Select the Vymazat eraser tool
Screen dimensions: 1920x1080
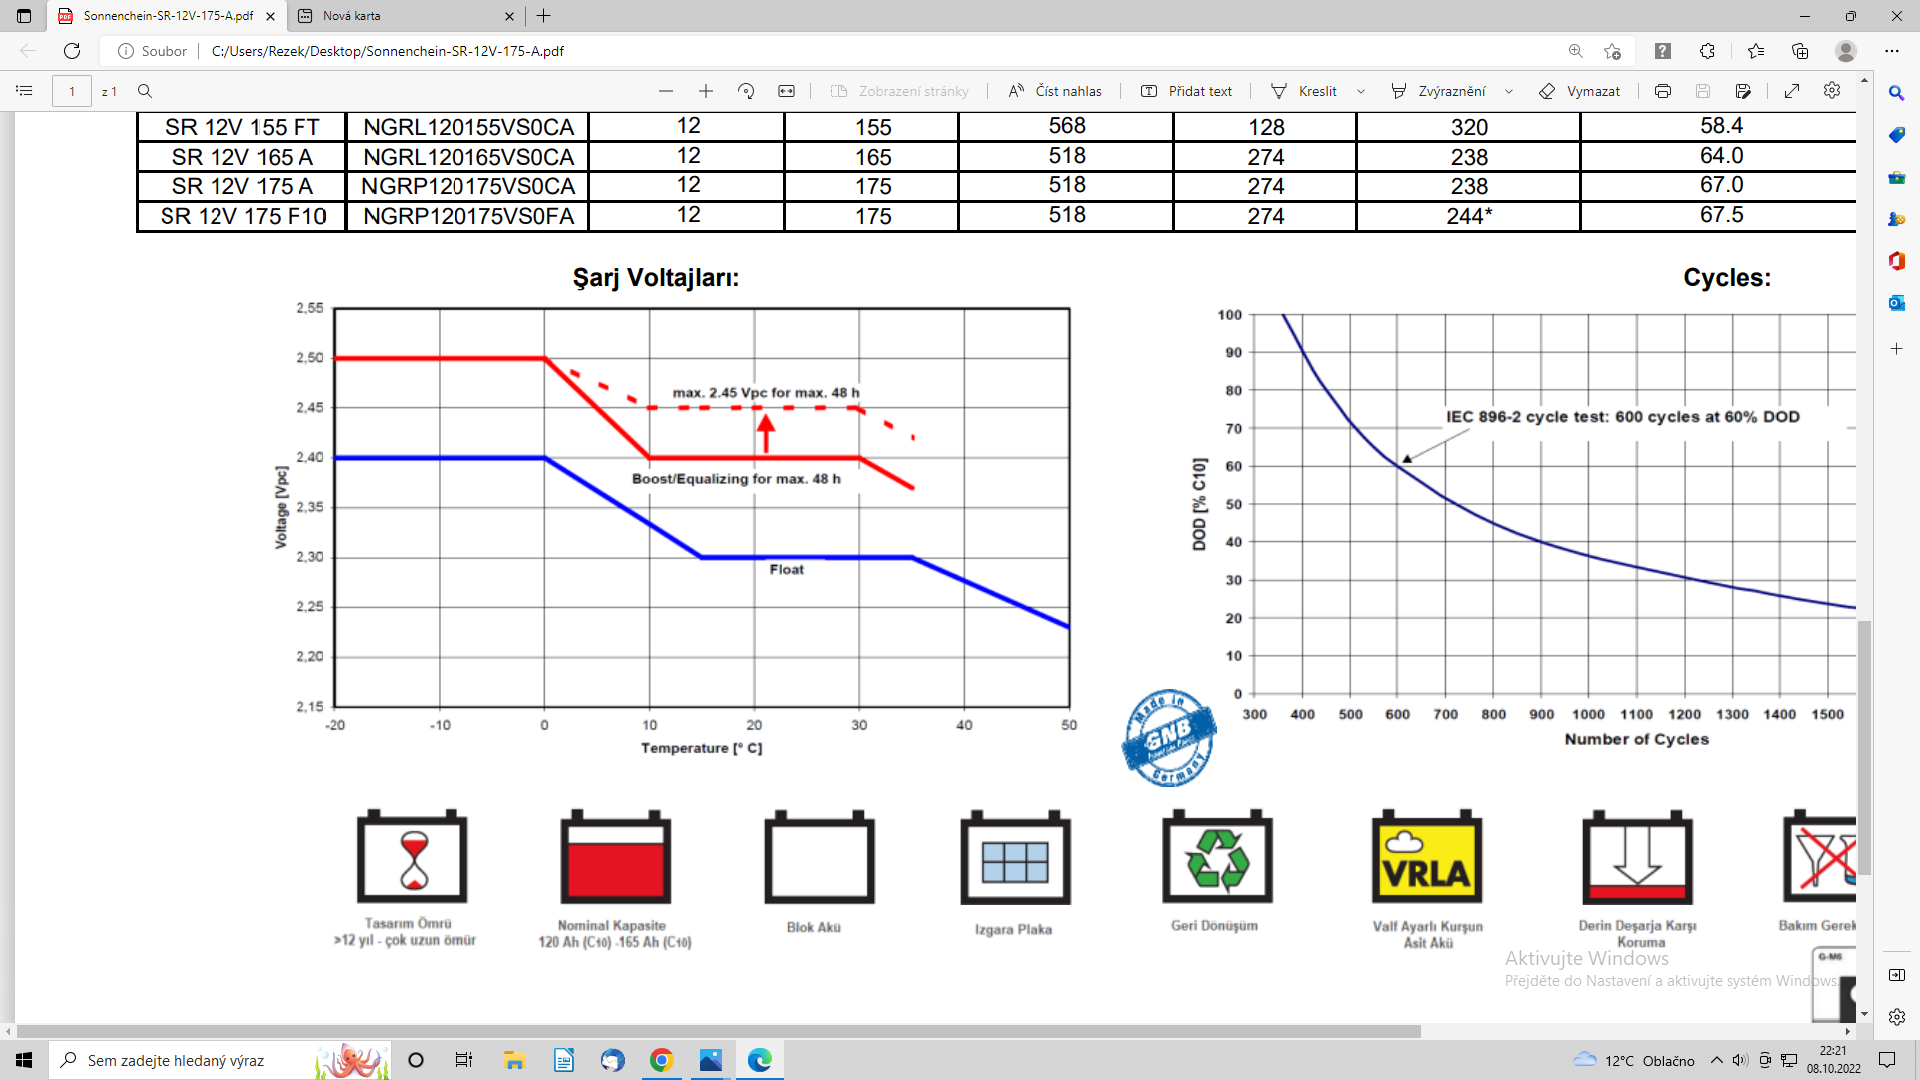pos(1580,91)
